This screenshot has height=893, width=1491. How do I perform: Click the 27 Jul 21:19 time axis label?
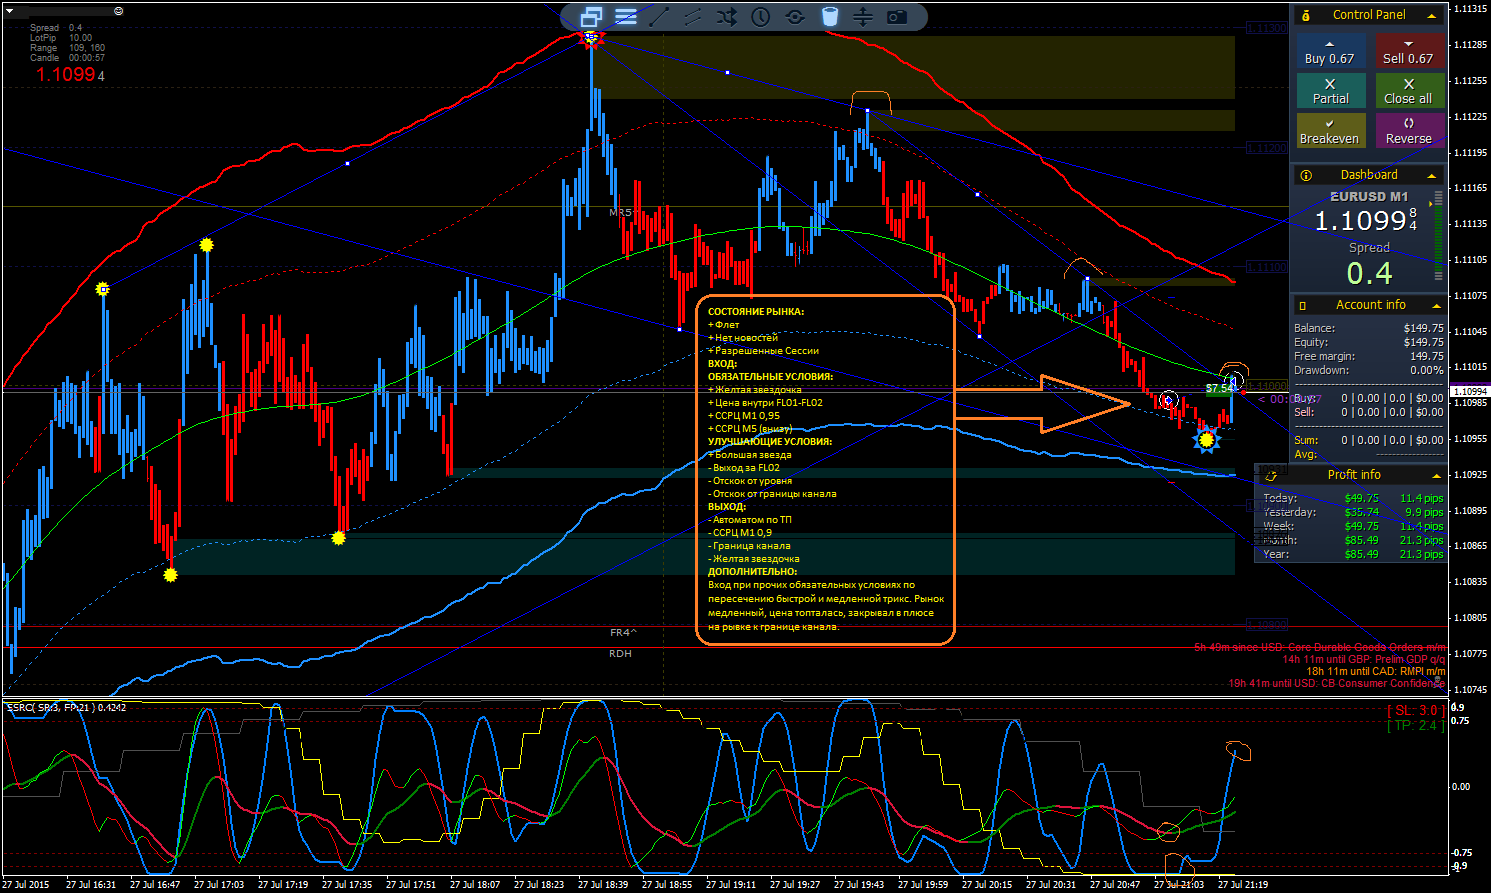1243,884
